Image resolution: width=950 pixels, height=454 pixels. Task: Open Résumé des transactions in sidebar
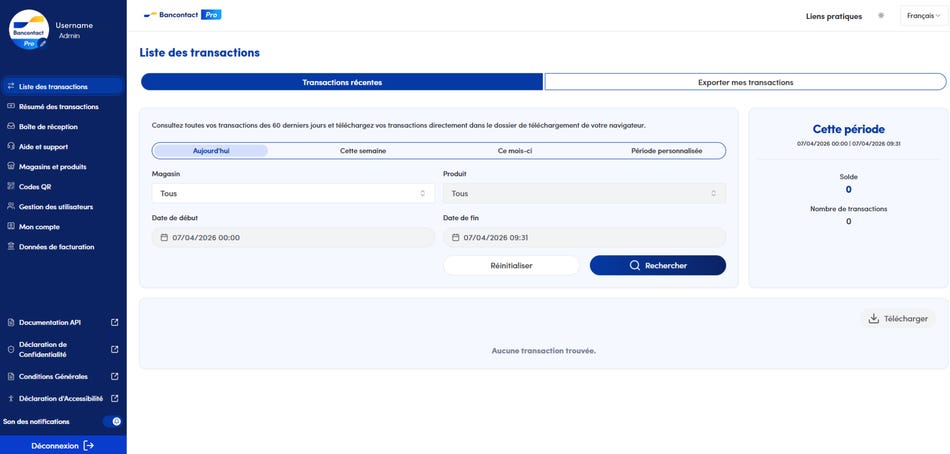(58, 107)
